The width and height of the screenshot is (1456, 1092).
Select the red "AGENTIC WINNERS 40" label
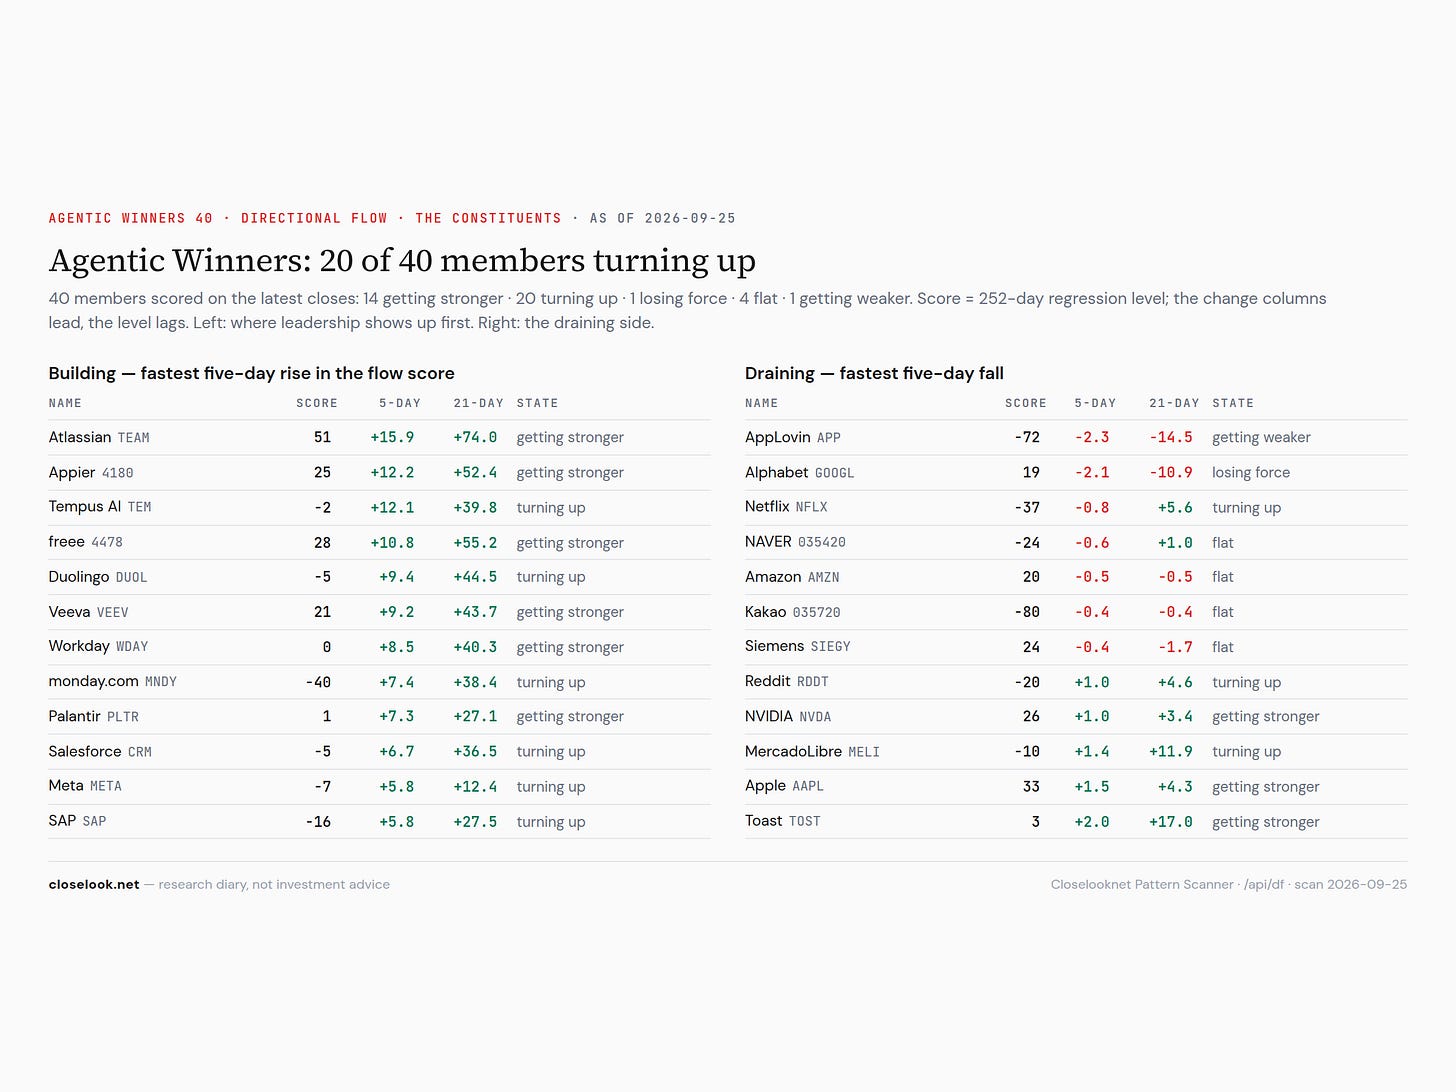131,218
